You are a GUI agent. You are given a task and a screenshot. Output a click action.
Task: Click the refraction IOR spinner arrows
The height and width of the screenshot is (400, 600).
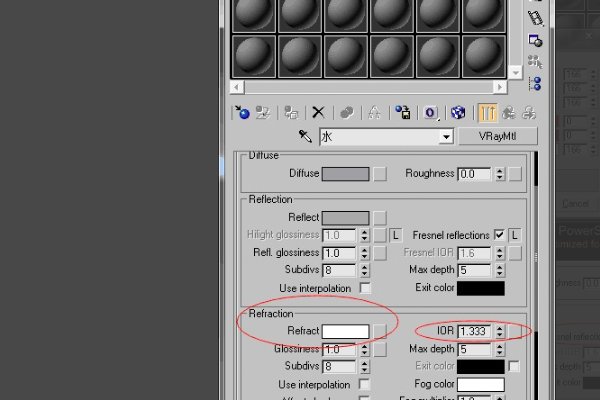[x=499, y=331]
